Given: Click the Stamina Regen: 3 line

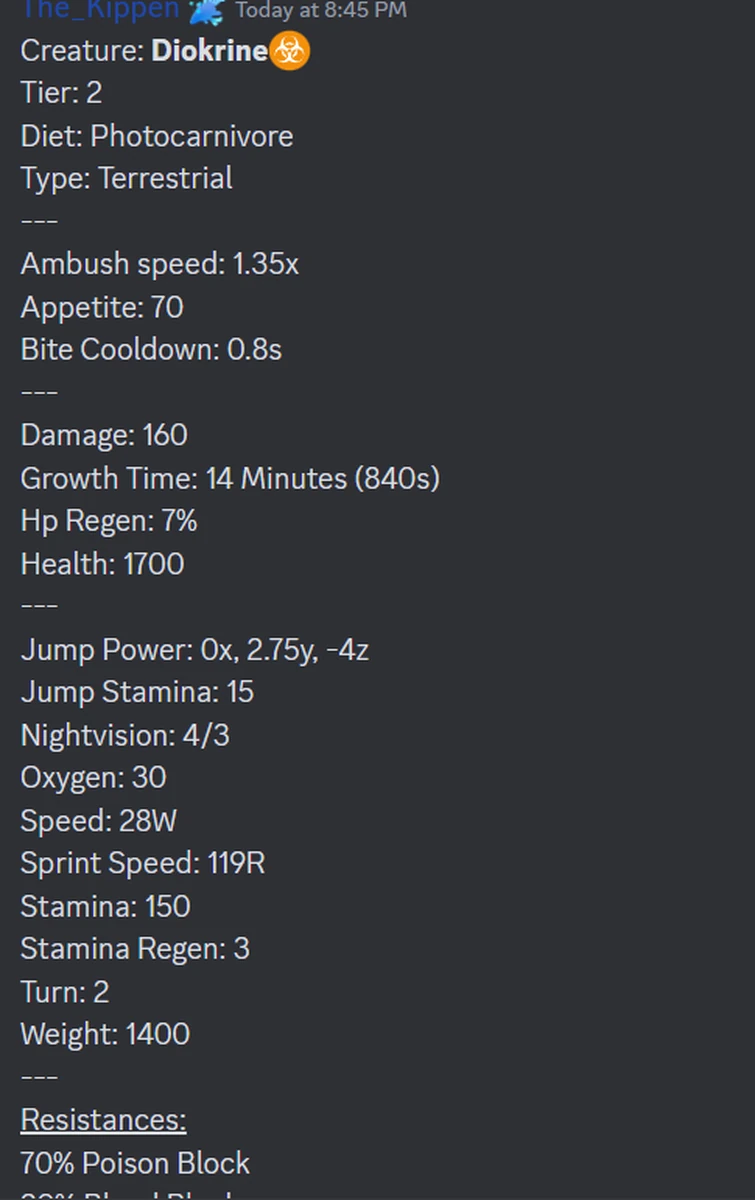Looking at the screenshot, I should point(135,948).
